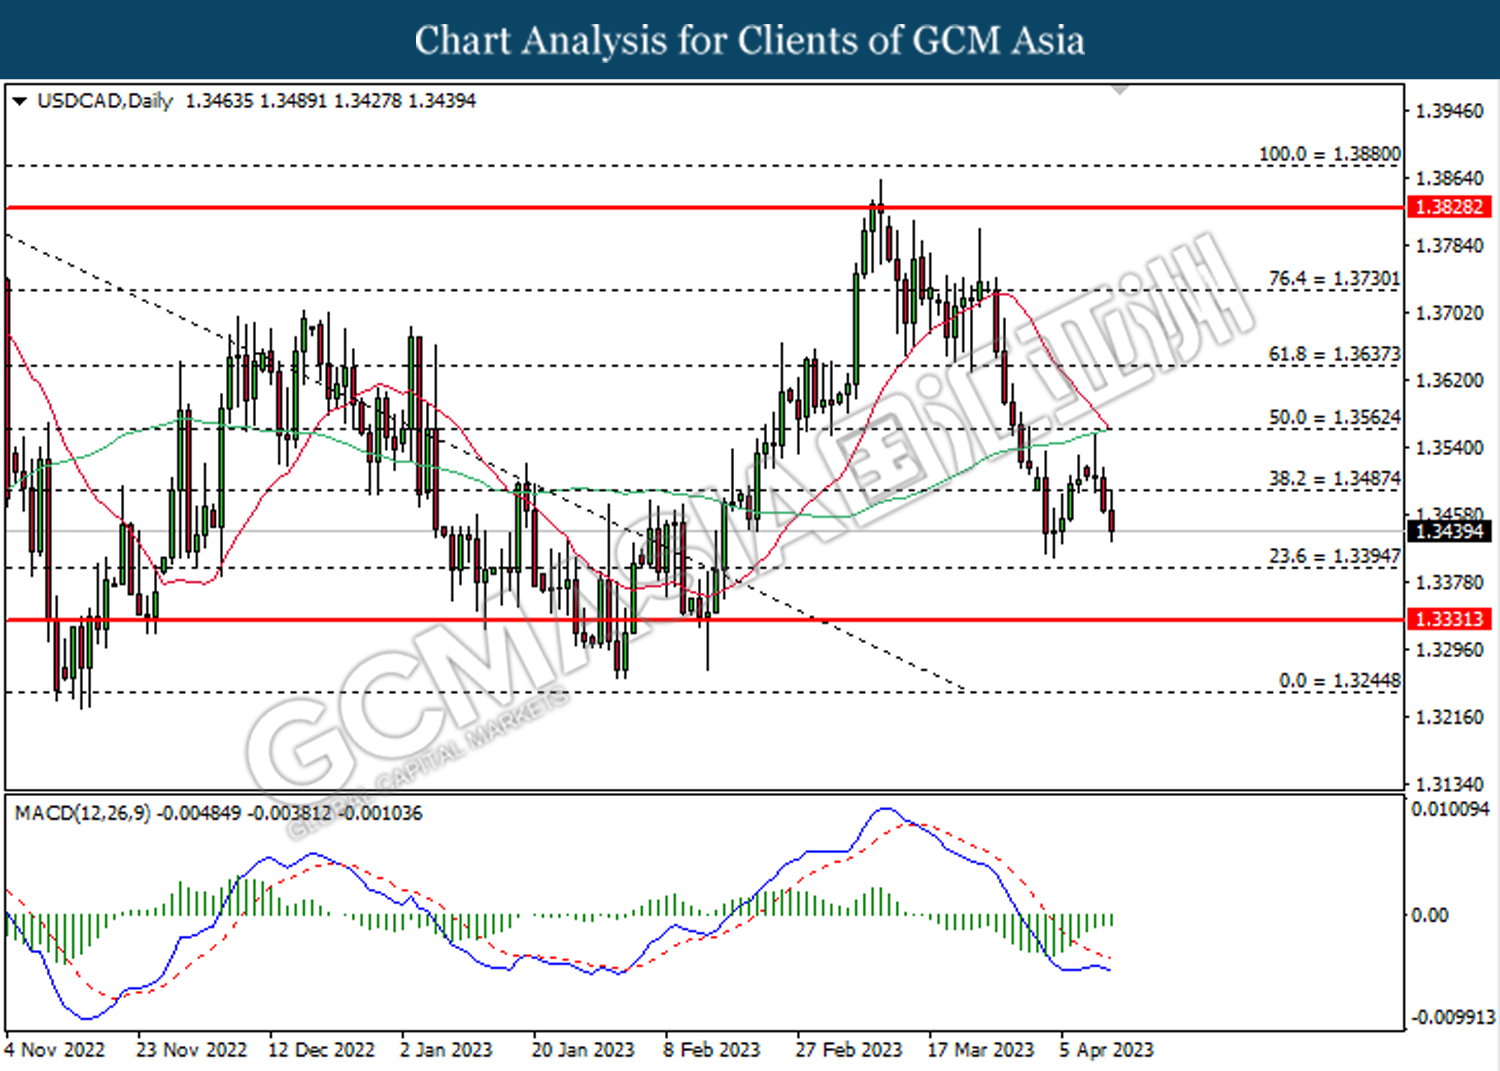Image resolution: width=1500 pixels, height=1071 pixels.
Task: Click the MACD(12,26,9) indicator label
Action: point(83,813)
